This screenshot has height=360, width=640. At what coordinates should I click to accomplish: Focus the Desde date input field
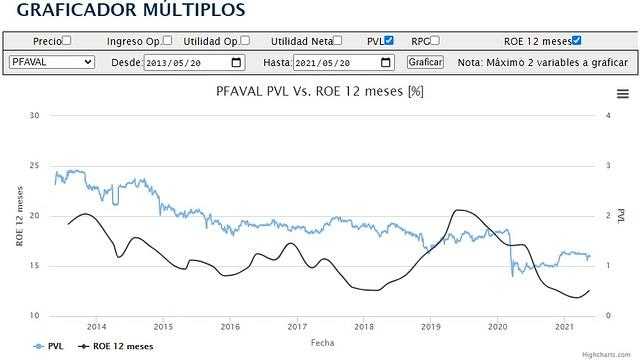point(194,62)
